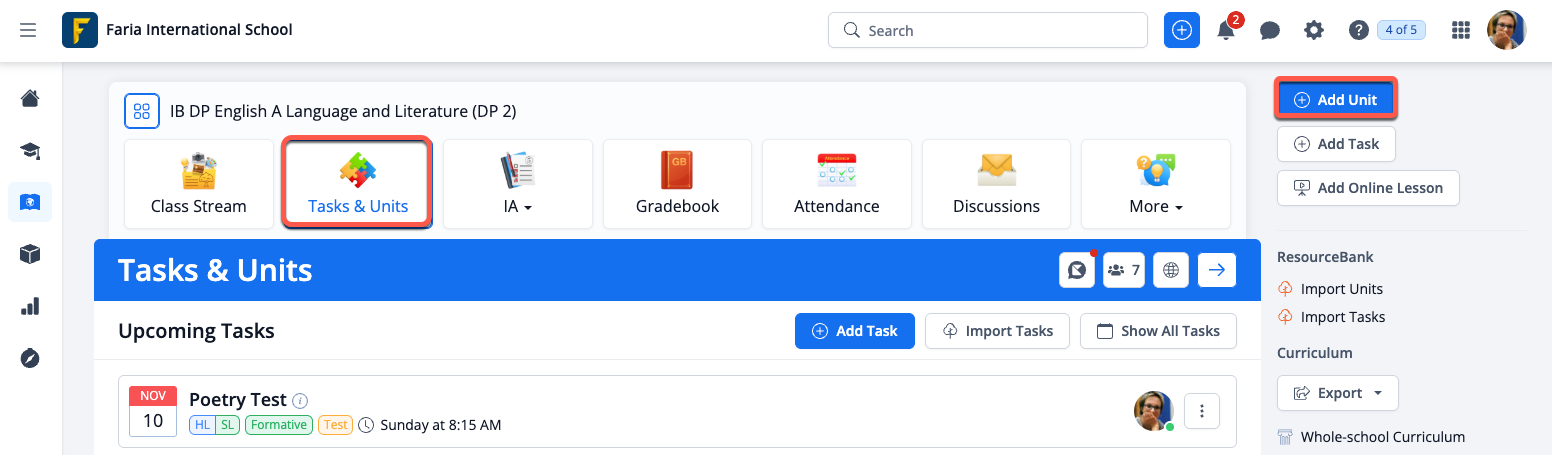This screenshot has width=1552, height=455.
Task: Open the apps grid launcher
Action: (1461, 31)
